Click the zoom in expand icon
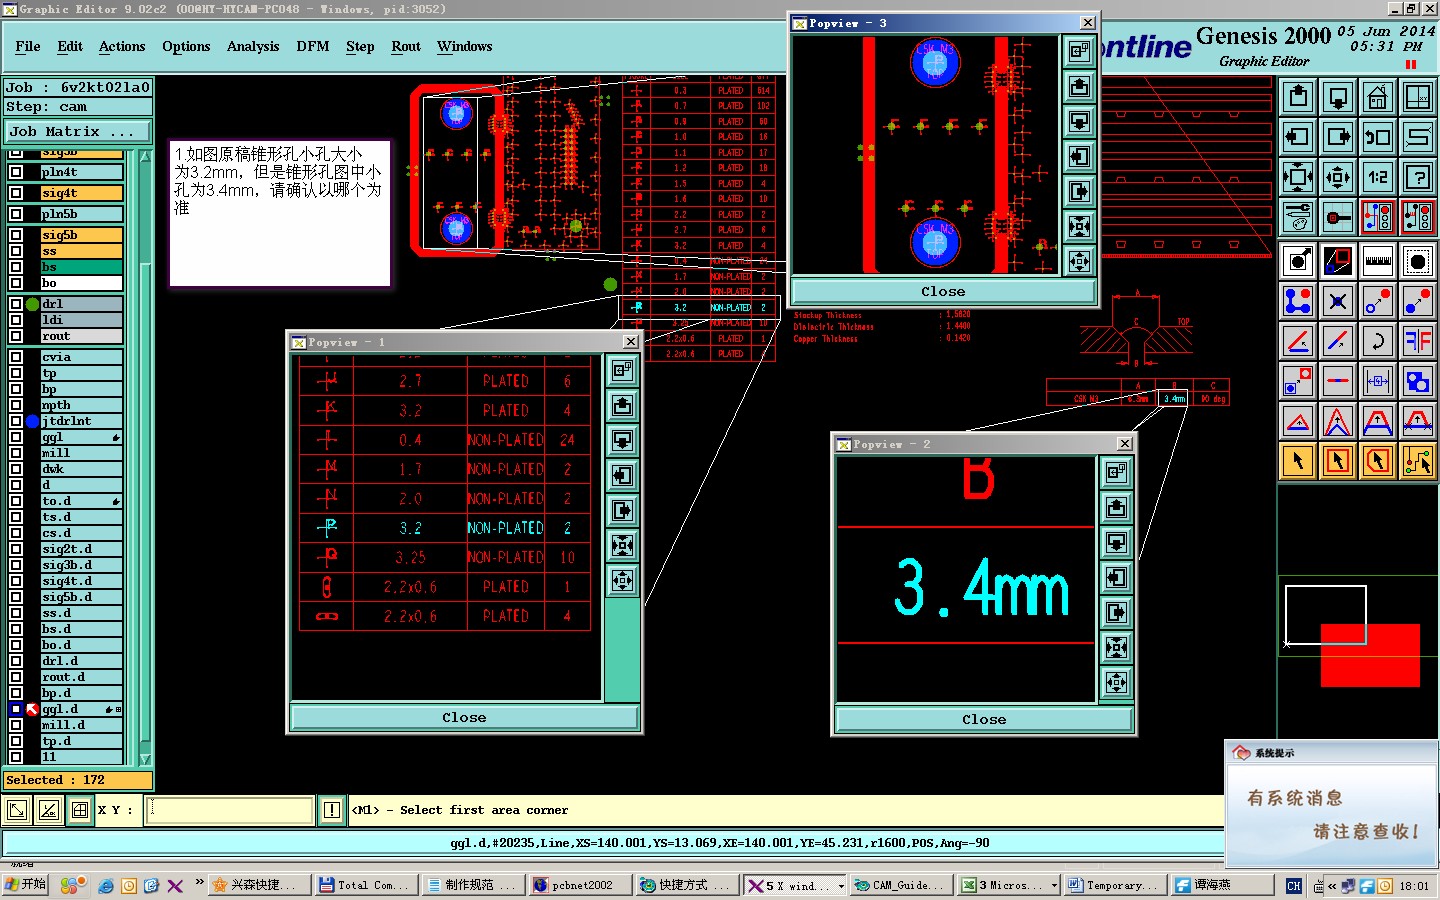1440x900 pixels. (1298, 177)
